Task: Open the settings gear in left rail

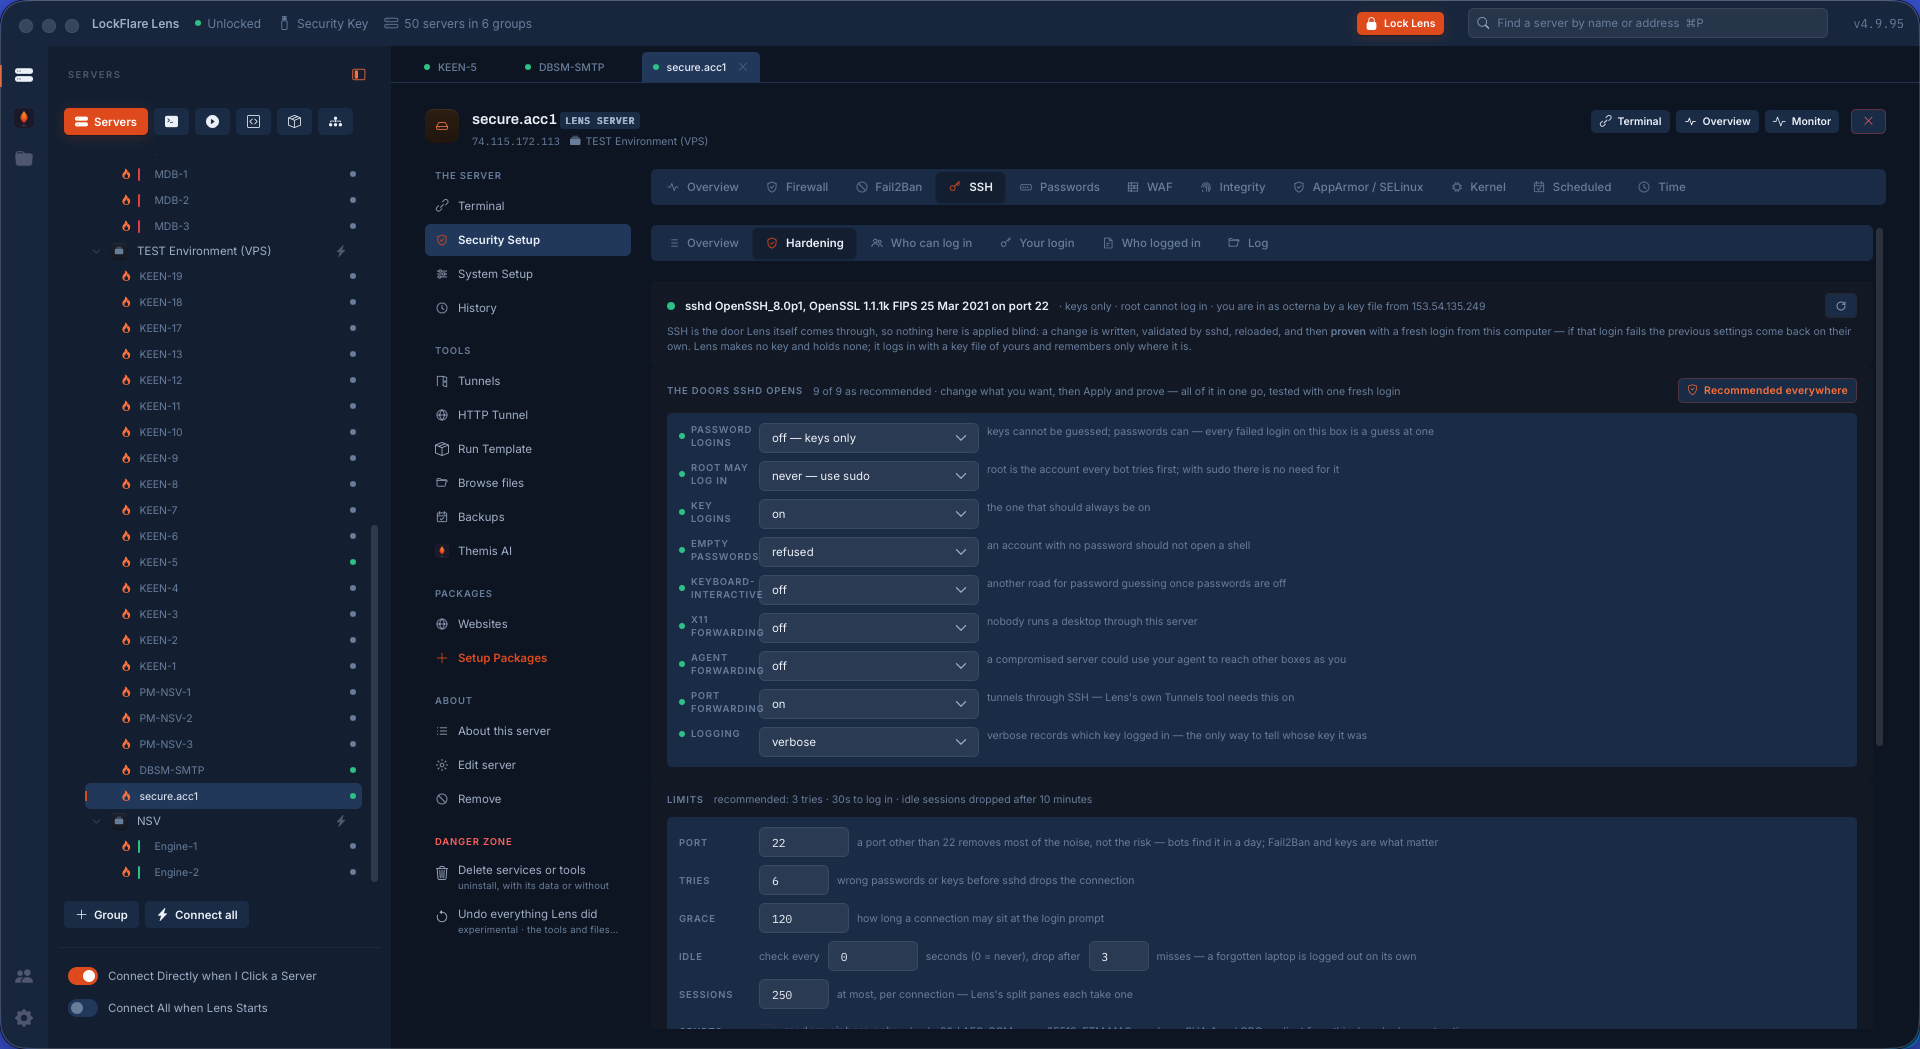Action: click(24, 1018)
